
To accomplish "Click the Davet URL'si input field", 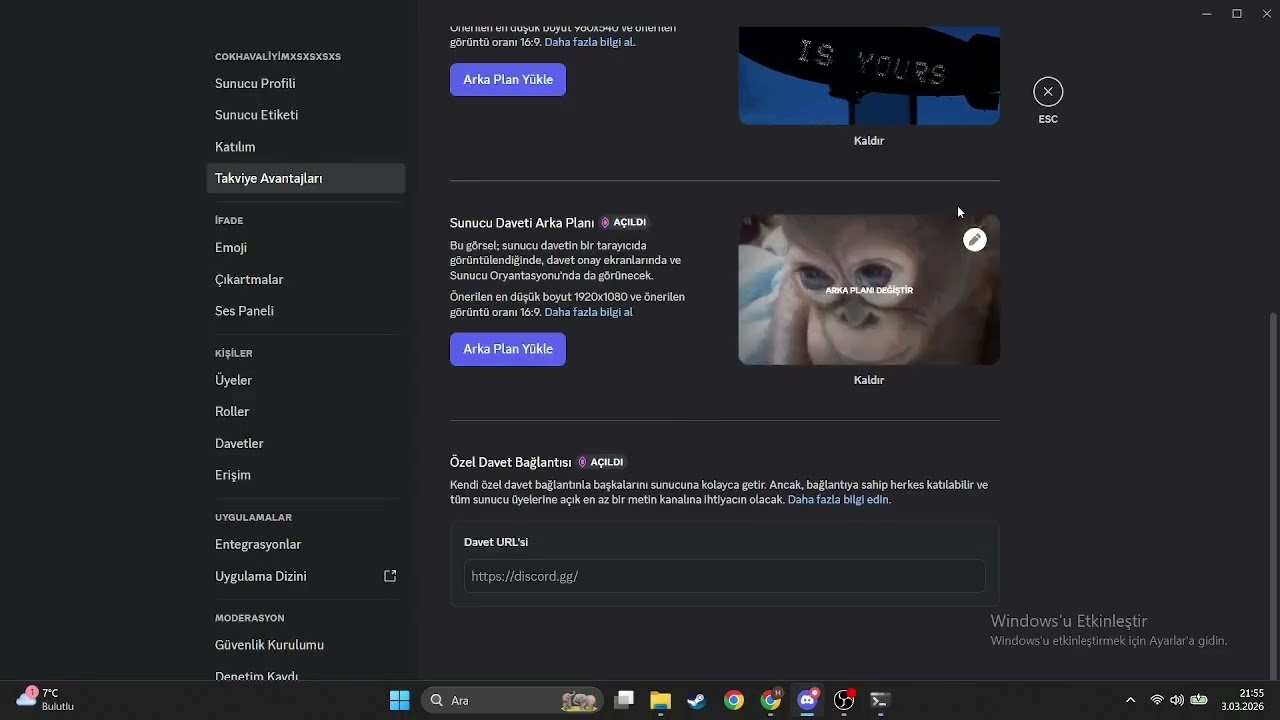I will pyautogui.click(x=724, y=576).
